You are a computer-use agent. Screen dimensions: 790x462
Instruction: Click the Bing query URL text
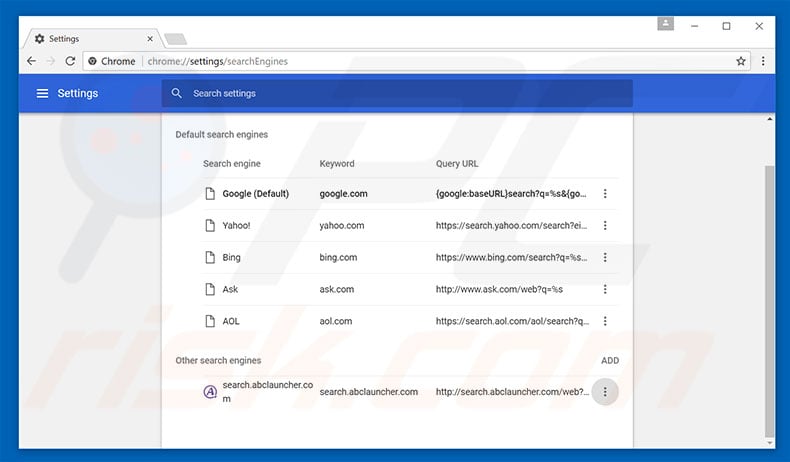(x=511, y=257)
